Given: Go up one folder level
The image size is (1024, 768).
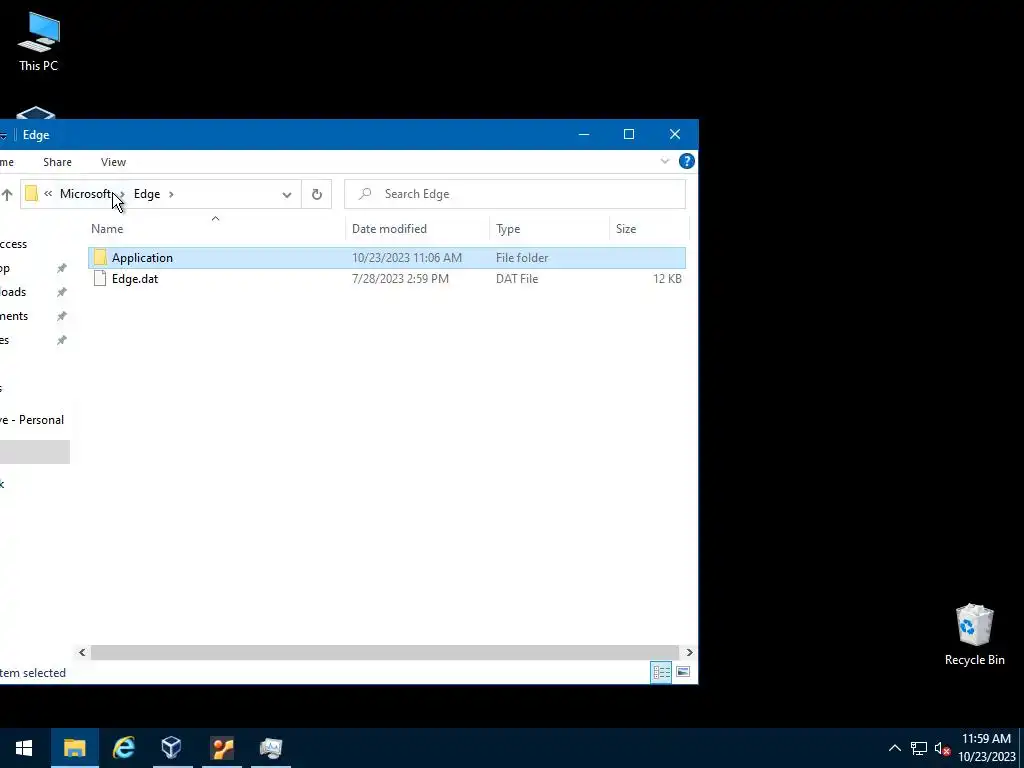Looking at the screenshot, I should [x=7, y=194].
